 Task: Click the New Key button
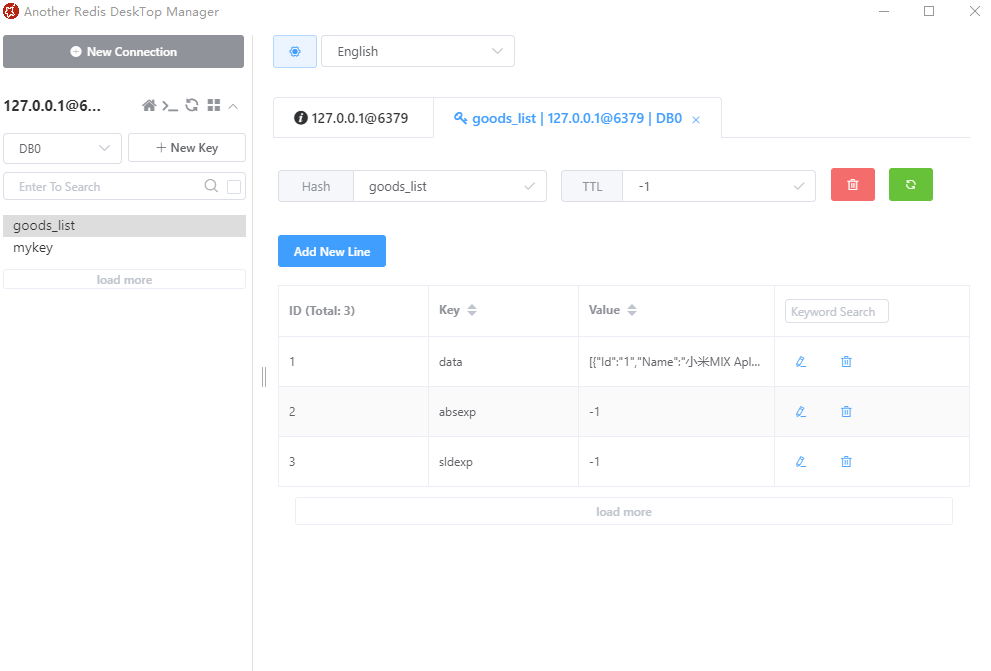[186, 148]
